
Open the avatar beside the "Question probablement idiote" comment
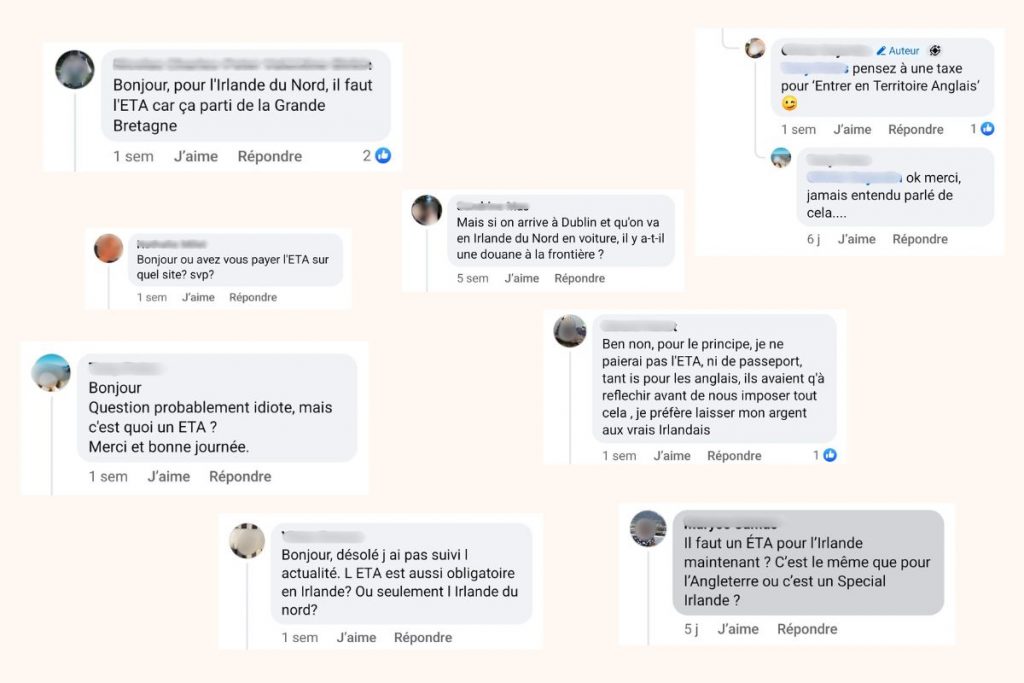point(51,372)
